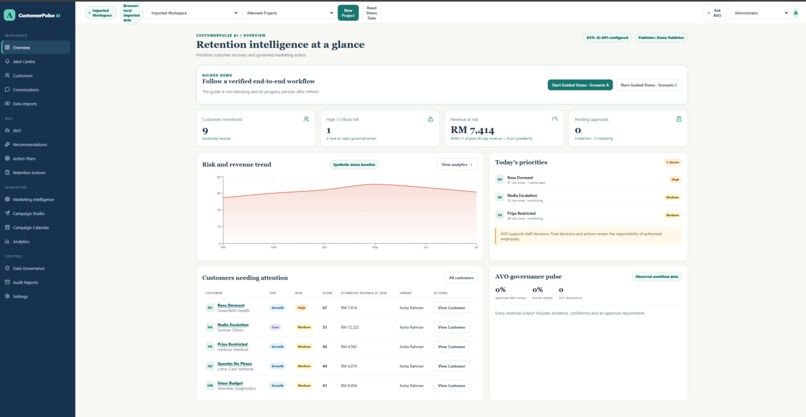The image size is (806, 417).
Task: Click the calendar icon for Campaign Calendar
Action: pos(7,227)
